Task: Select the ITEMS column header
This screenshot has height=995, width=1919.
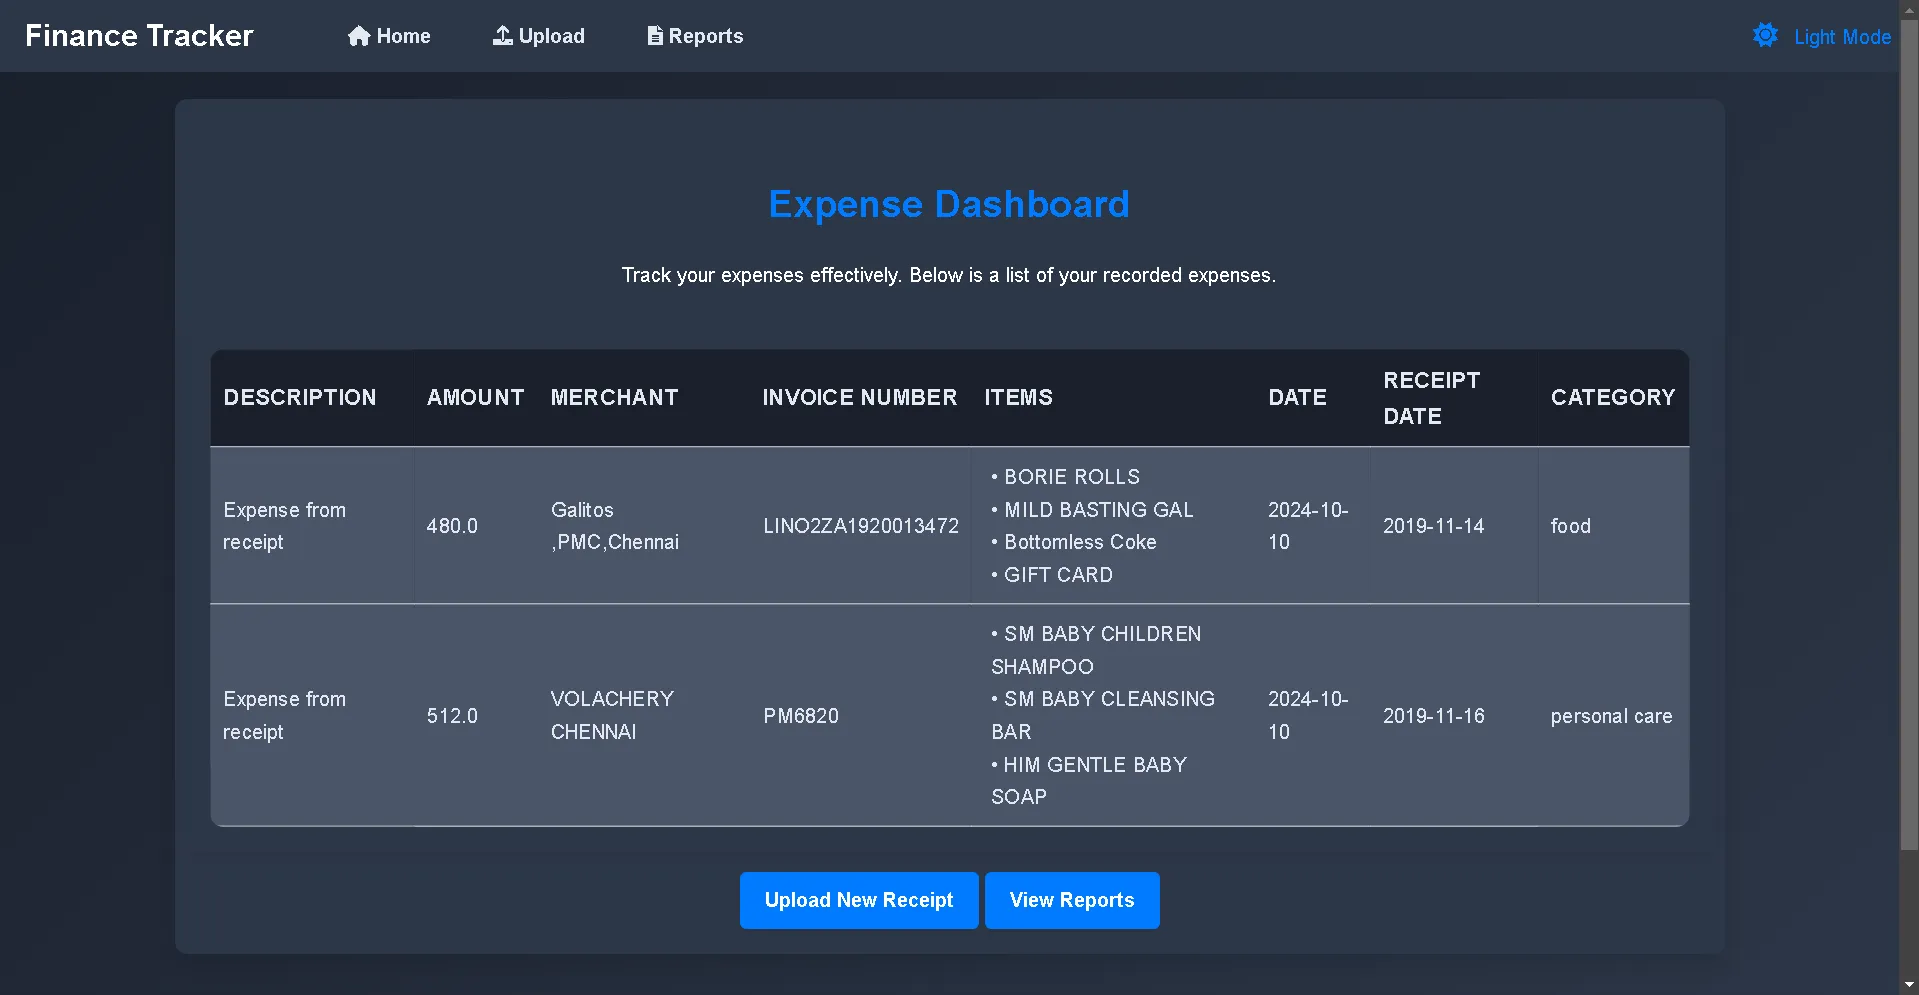Action: pyautogui.click(x=1018, y=397)
